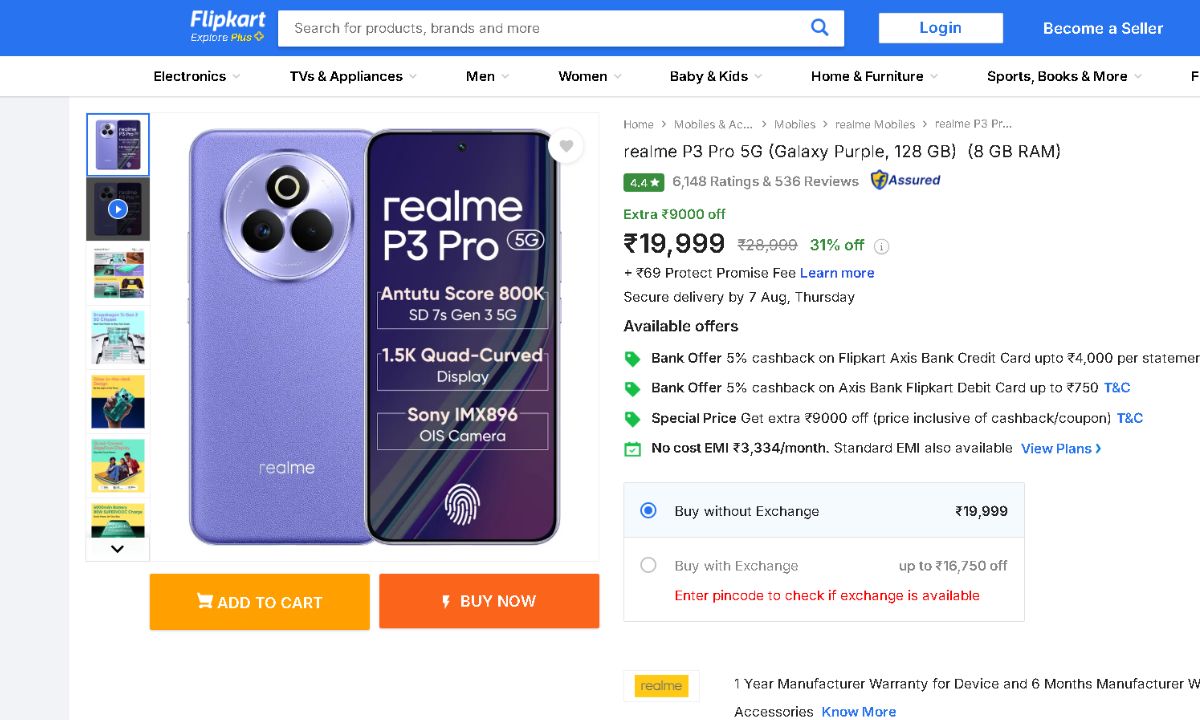This screenshot has width=1200, height=720.
Task: Add phone to wishlist with heart icon
Action: tap(566, 146)
